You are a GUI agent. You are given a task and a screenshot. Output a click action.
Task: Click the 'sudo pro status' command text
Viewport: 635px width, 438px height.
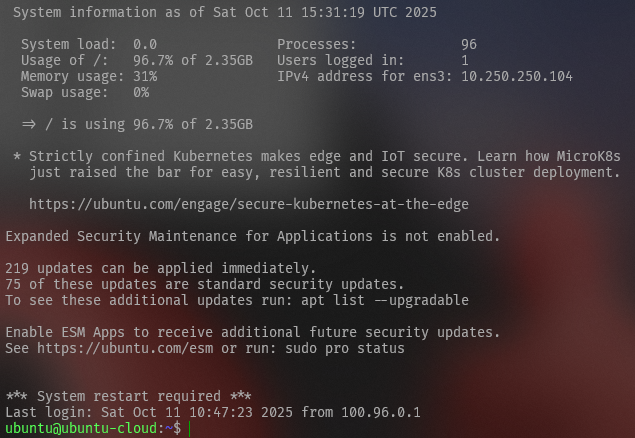345,349
